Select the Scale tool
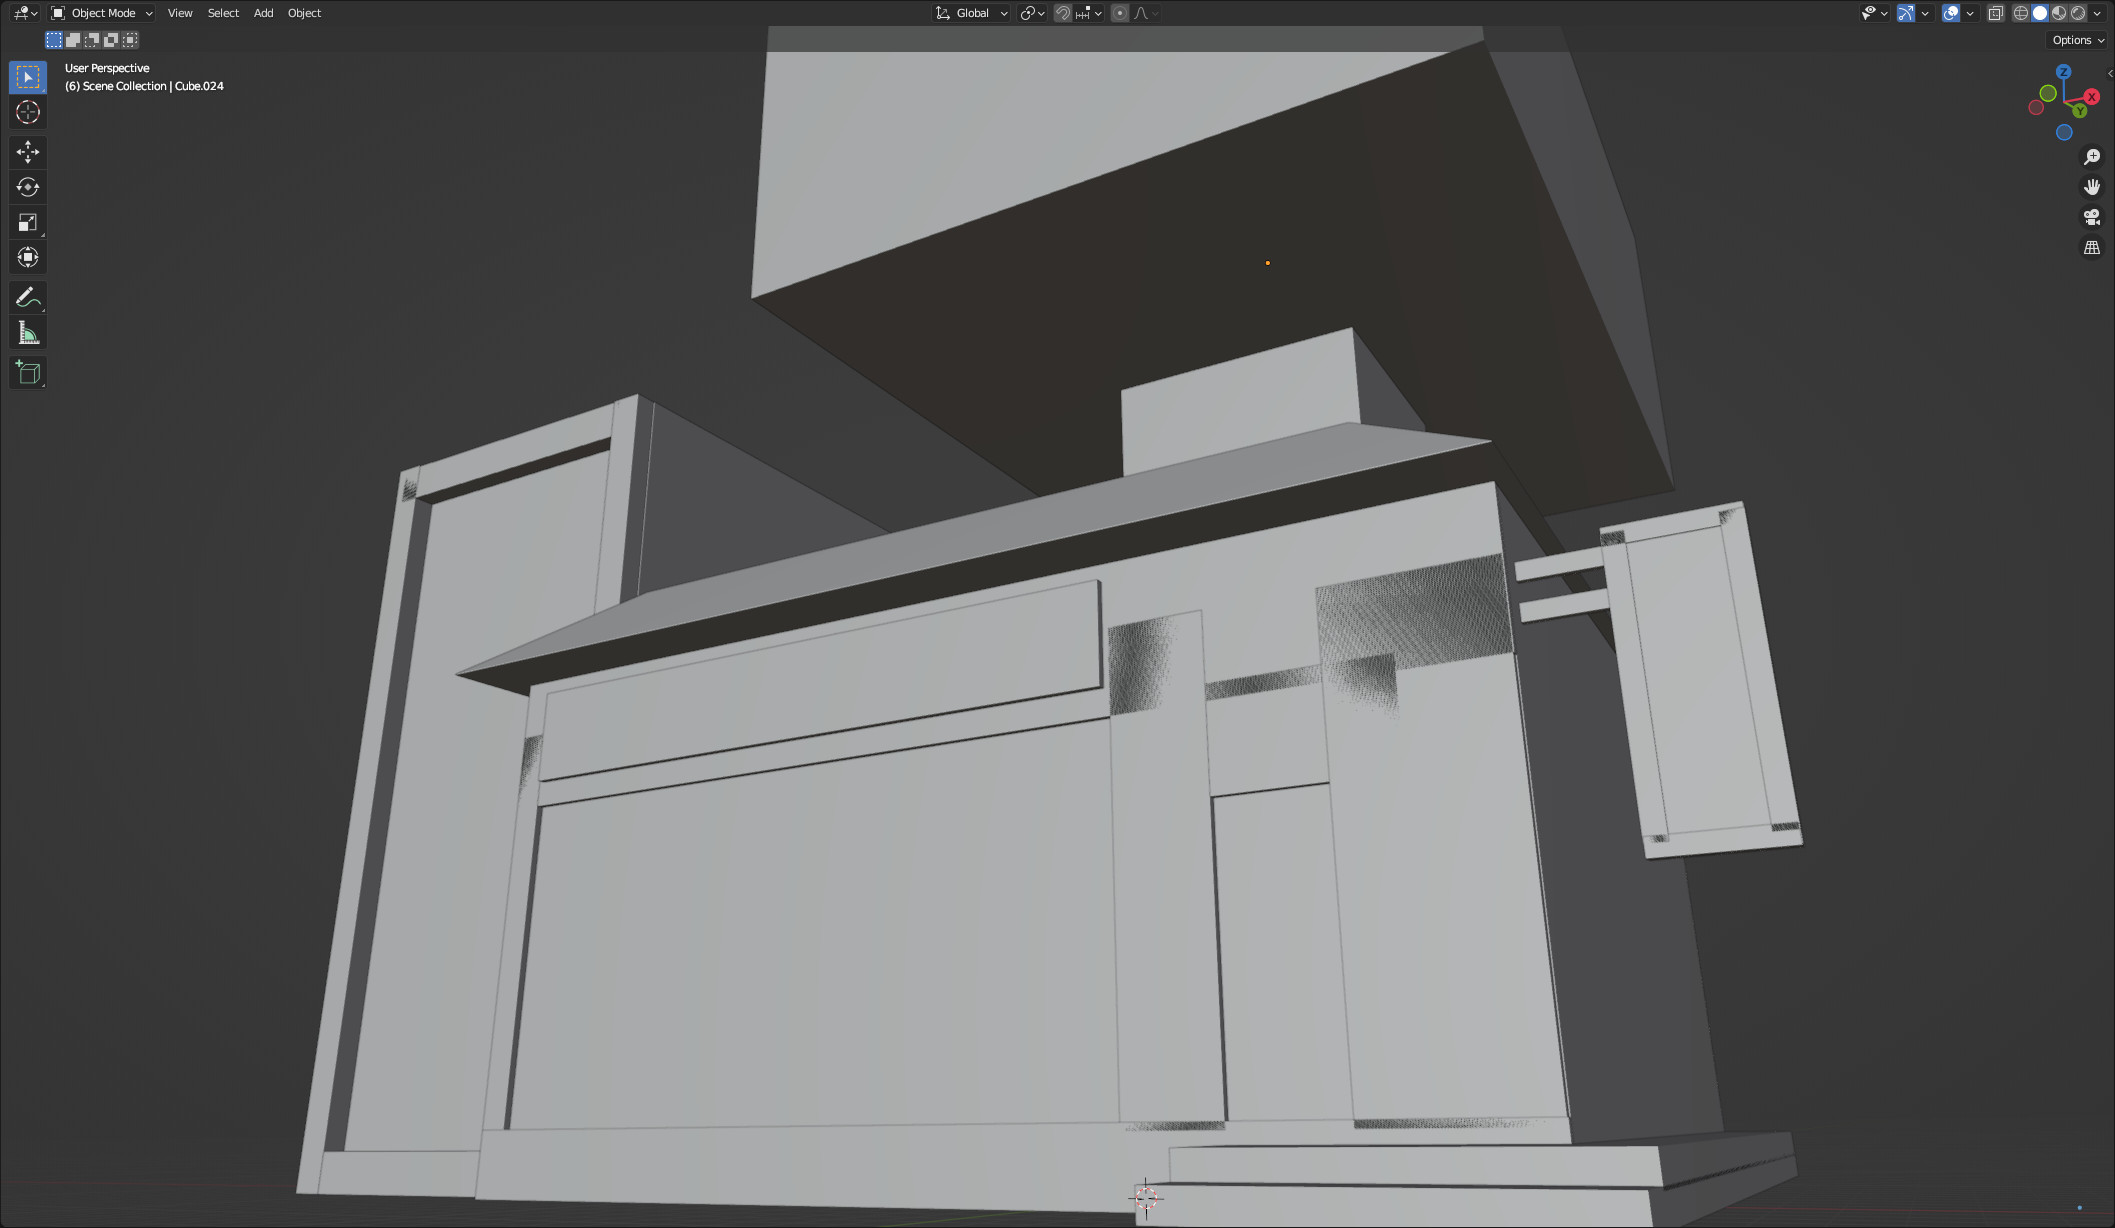This screenshot has height=1228, width=2115. click(x=28, y=222)
